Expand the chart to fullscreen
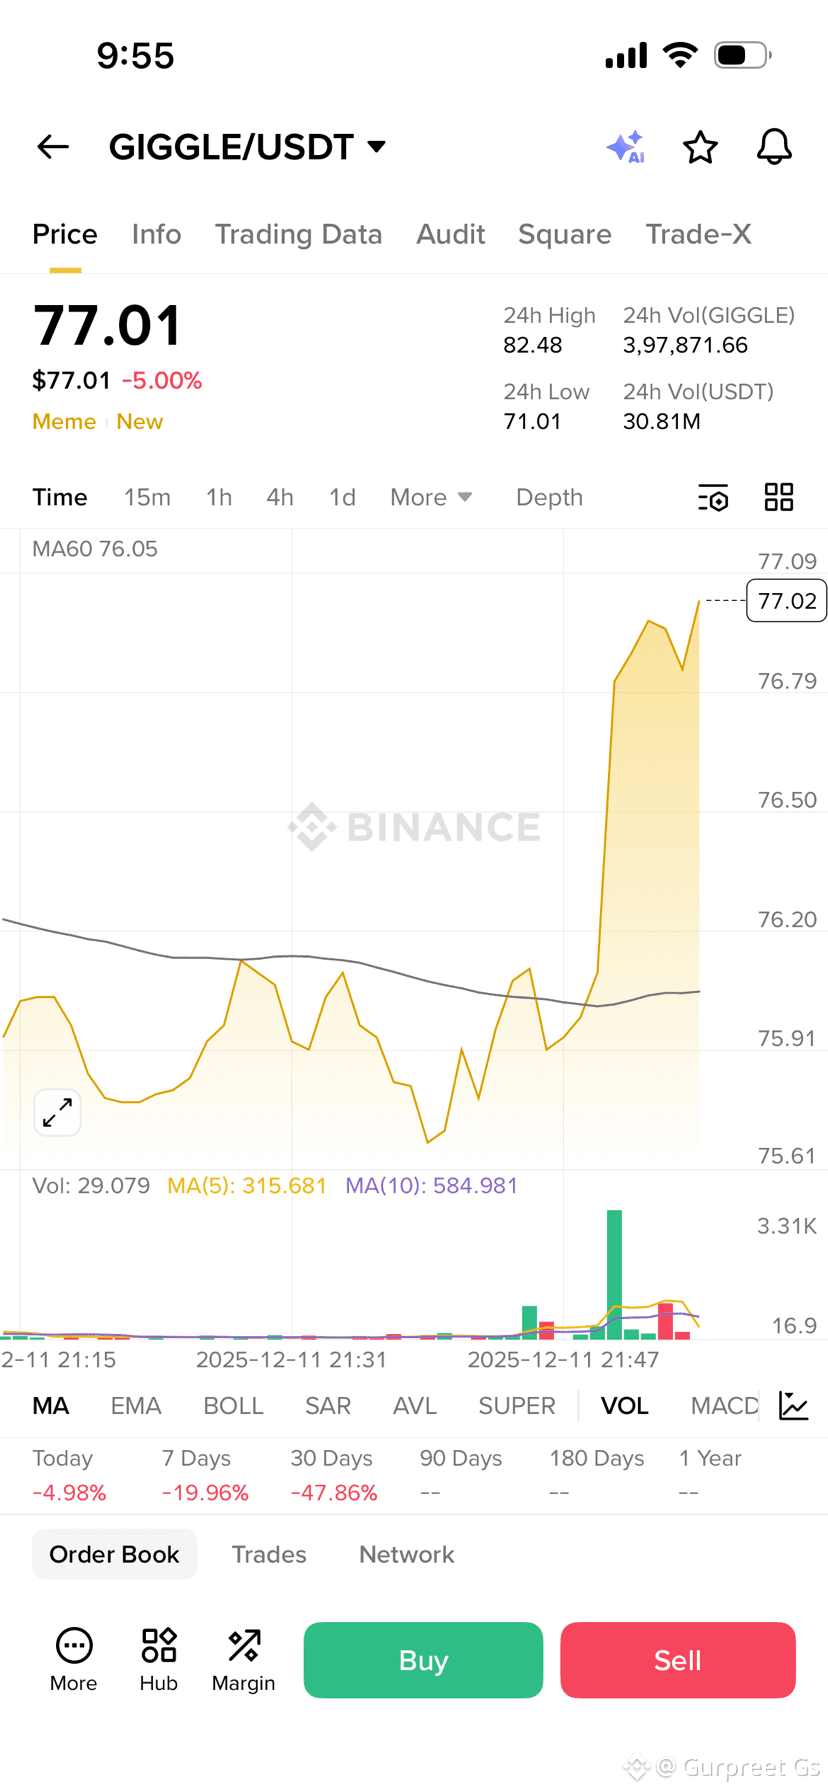Screen dimensions: 828x1792 [57, 1112]
